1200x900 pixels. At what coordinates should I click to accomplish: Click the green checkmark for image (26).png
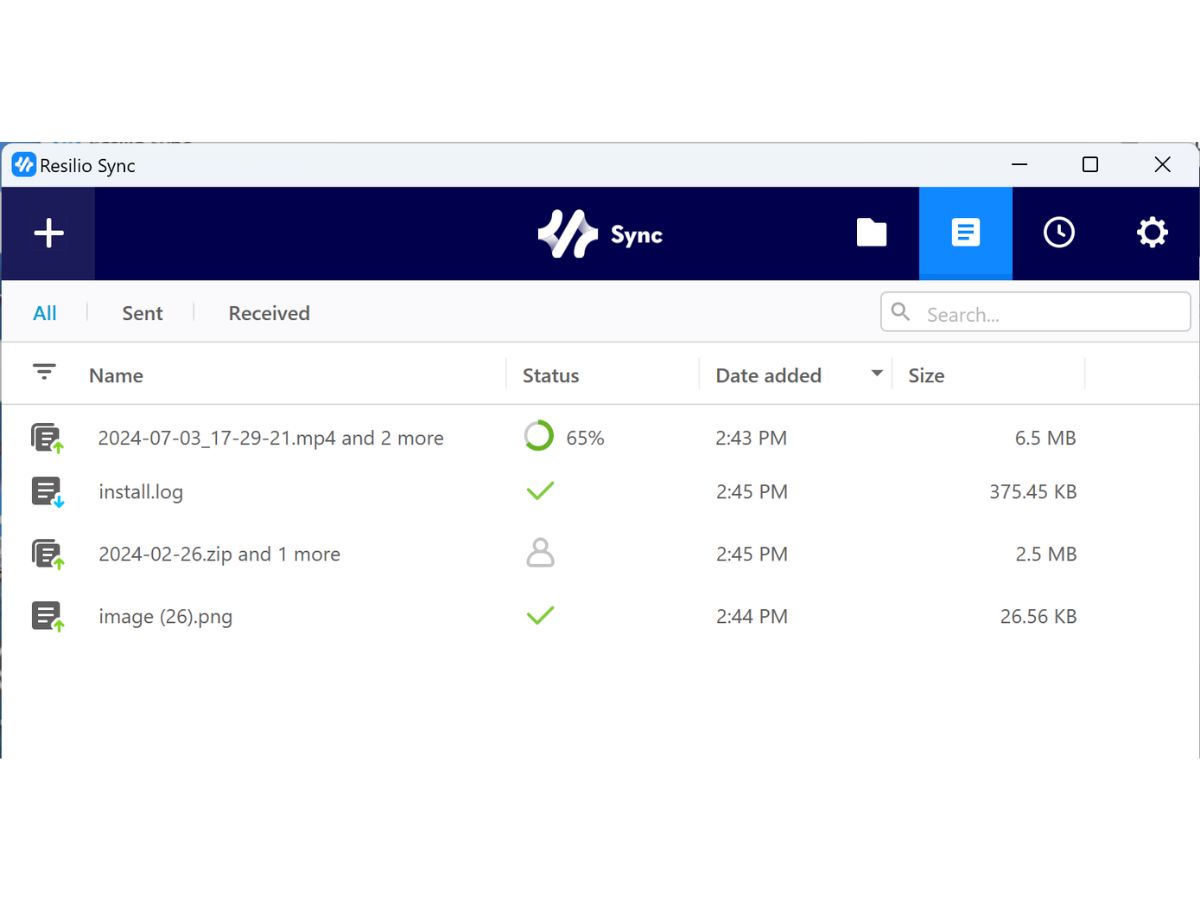(540, 616)
